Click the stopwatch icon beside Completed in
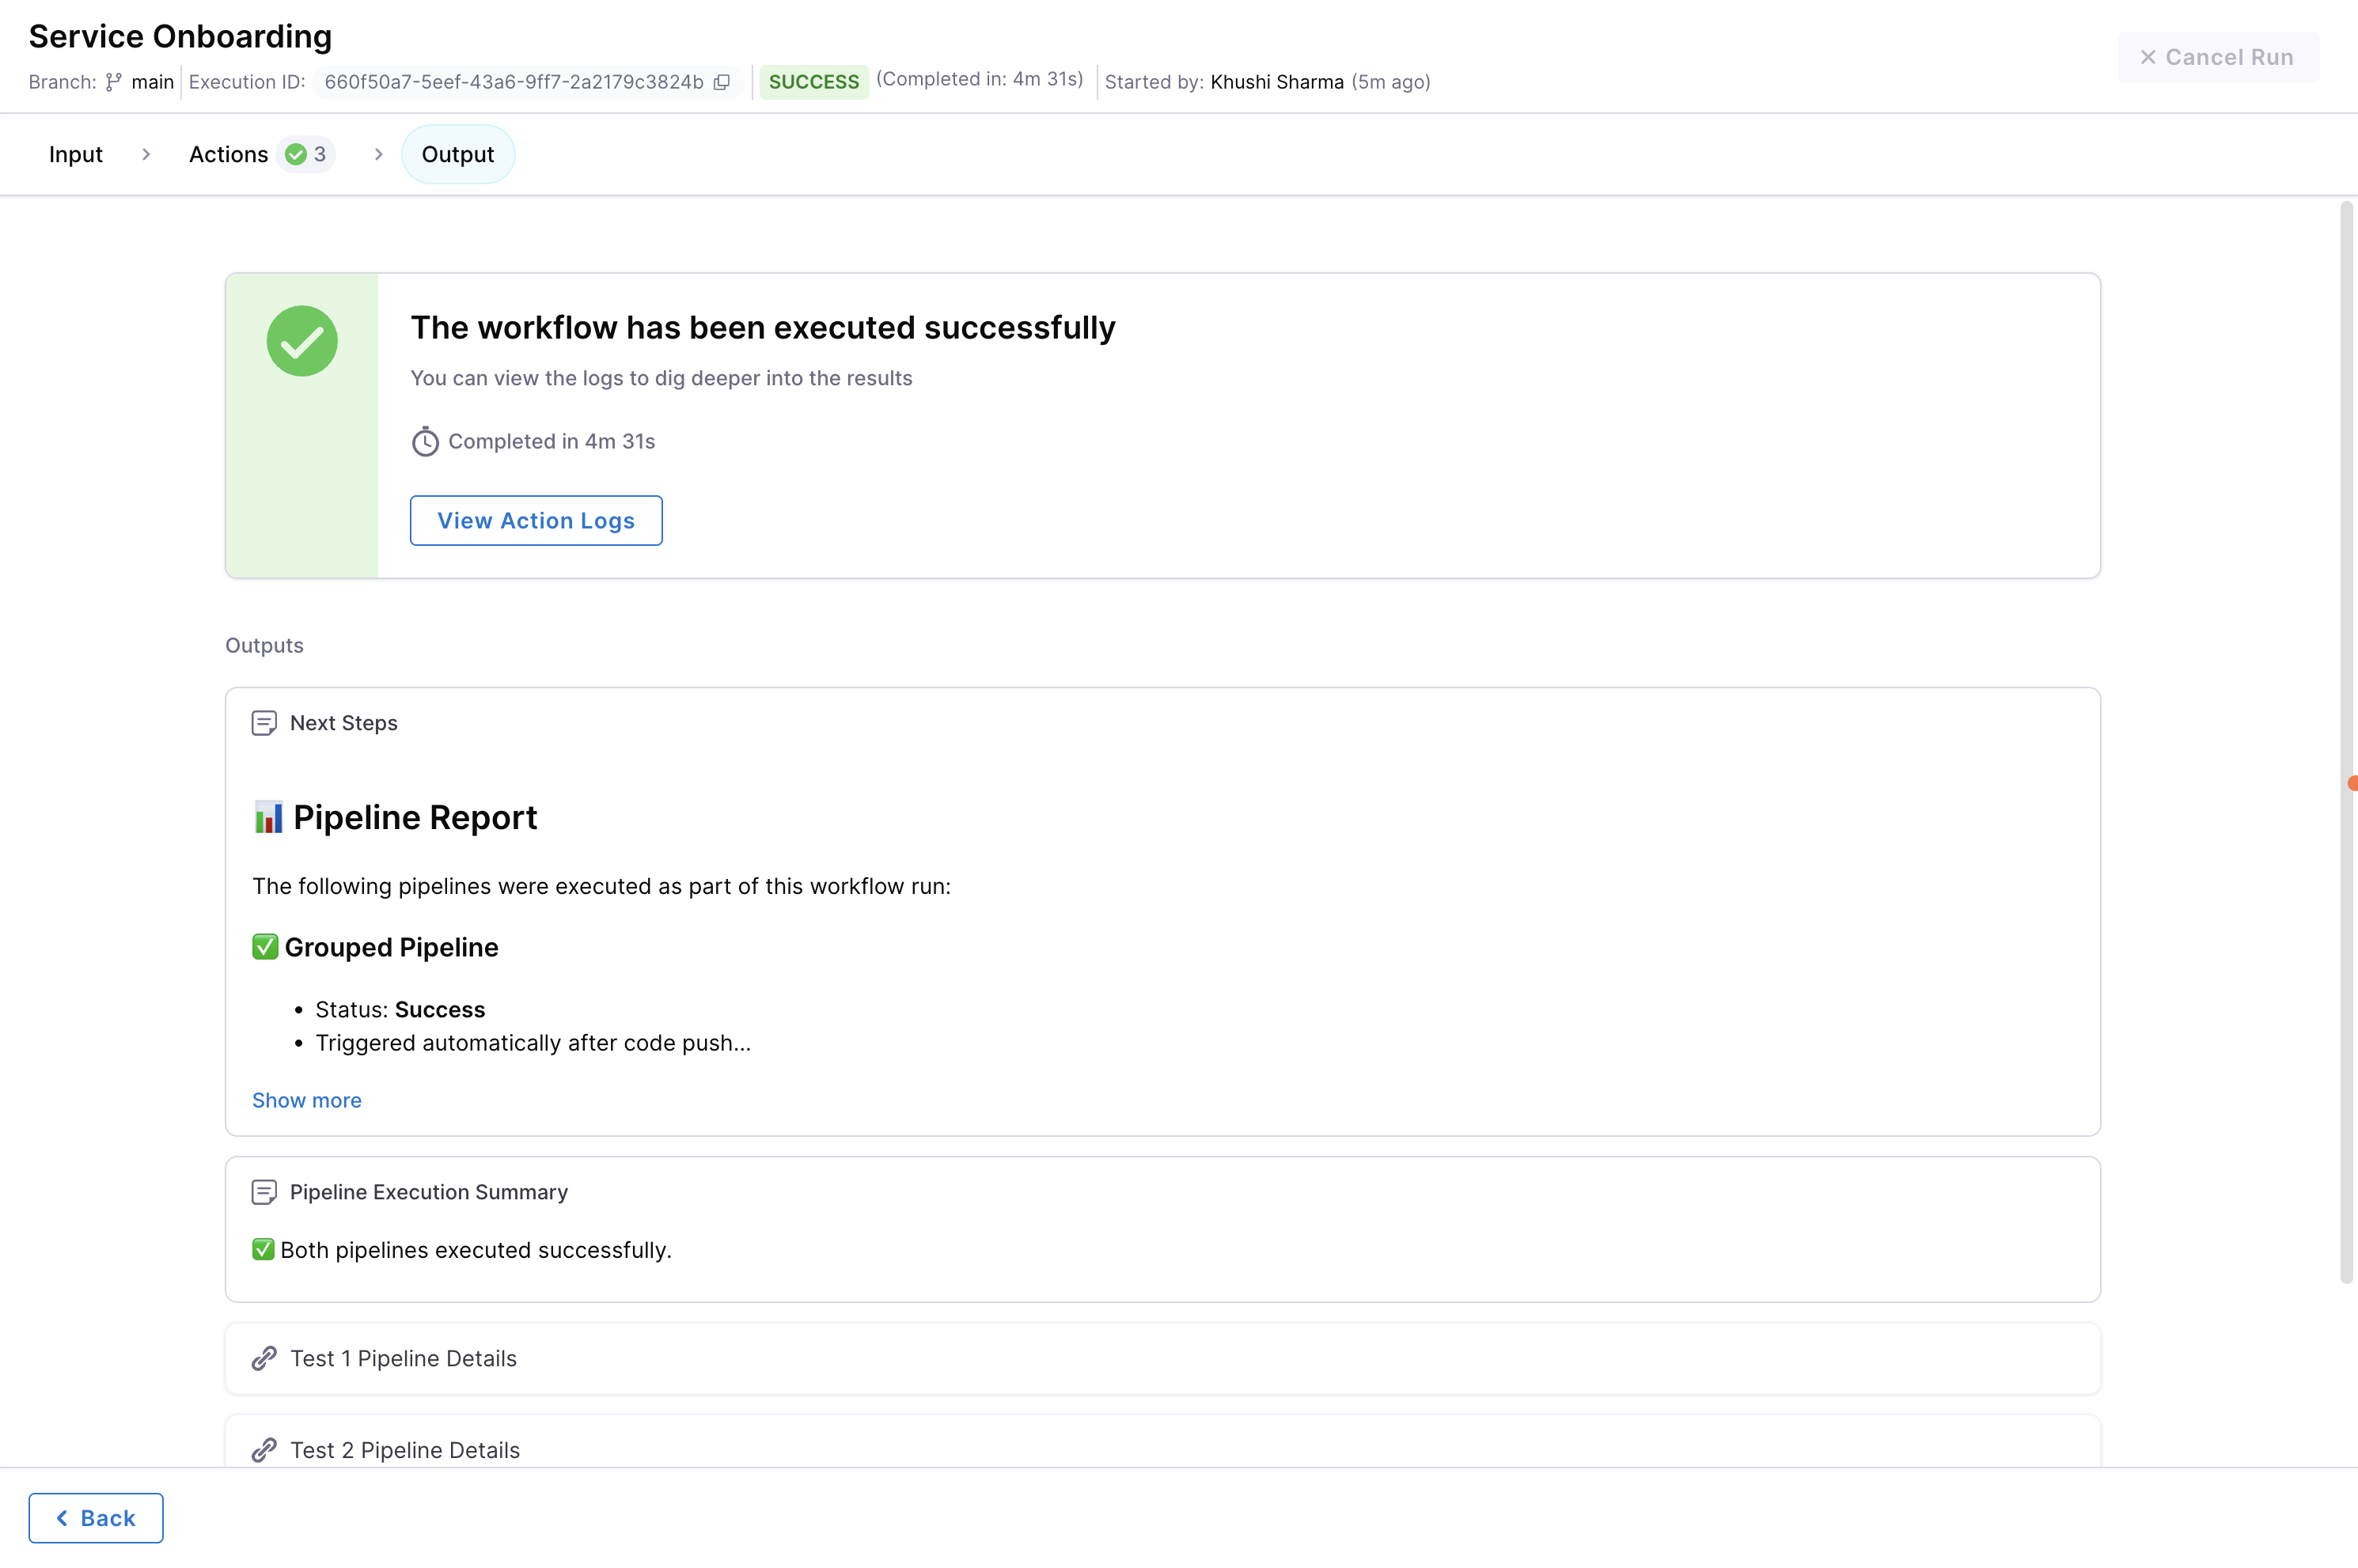 click(425, 441)
